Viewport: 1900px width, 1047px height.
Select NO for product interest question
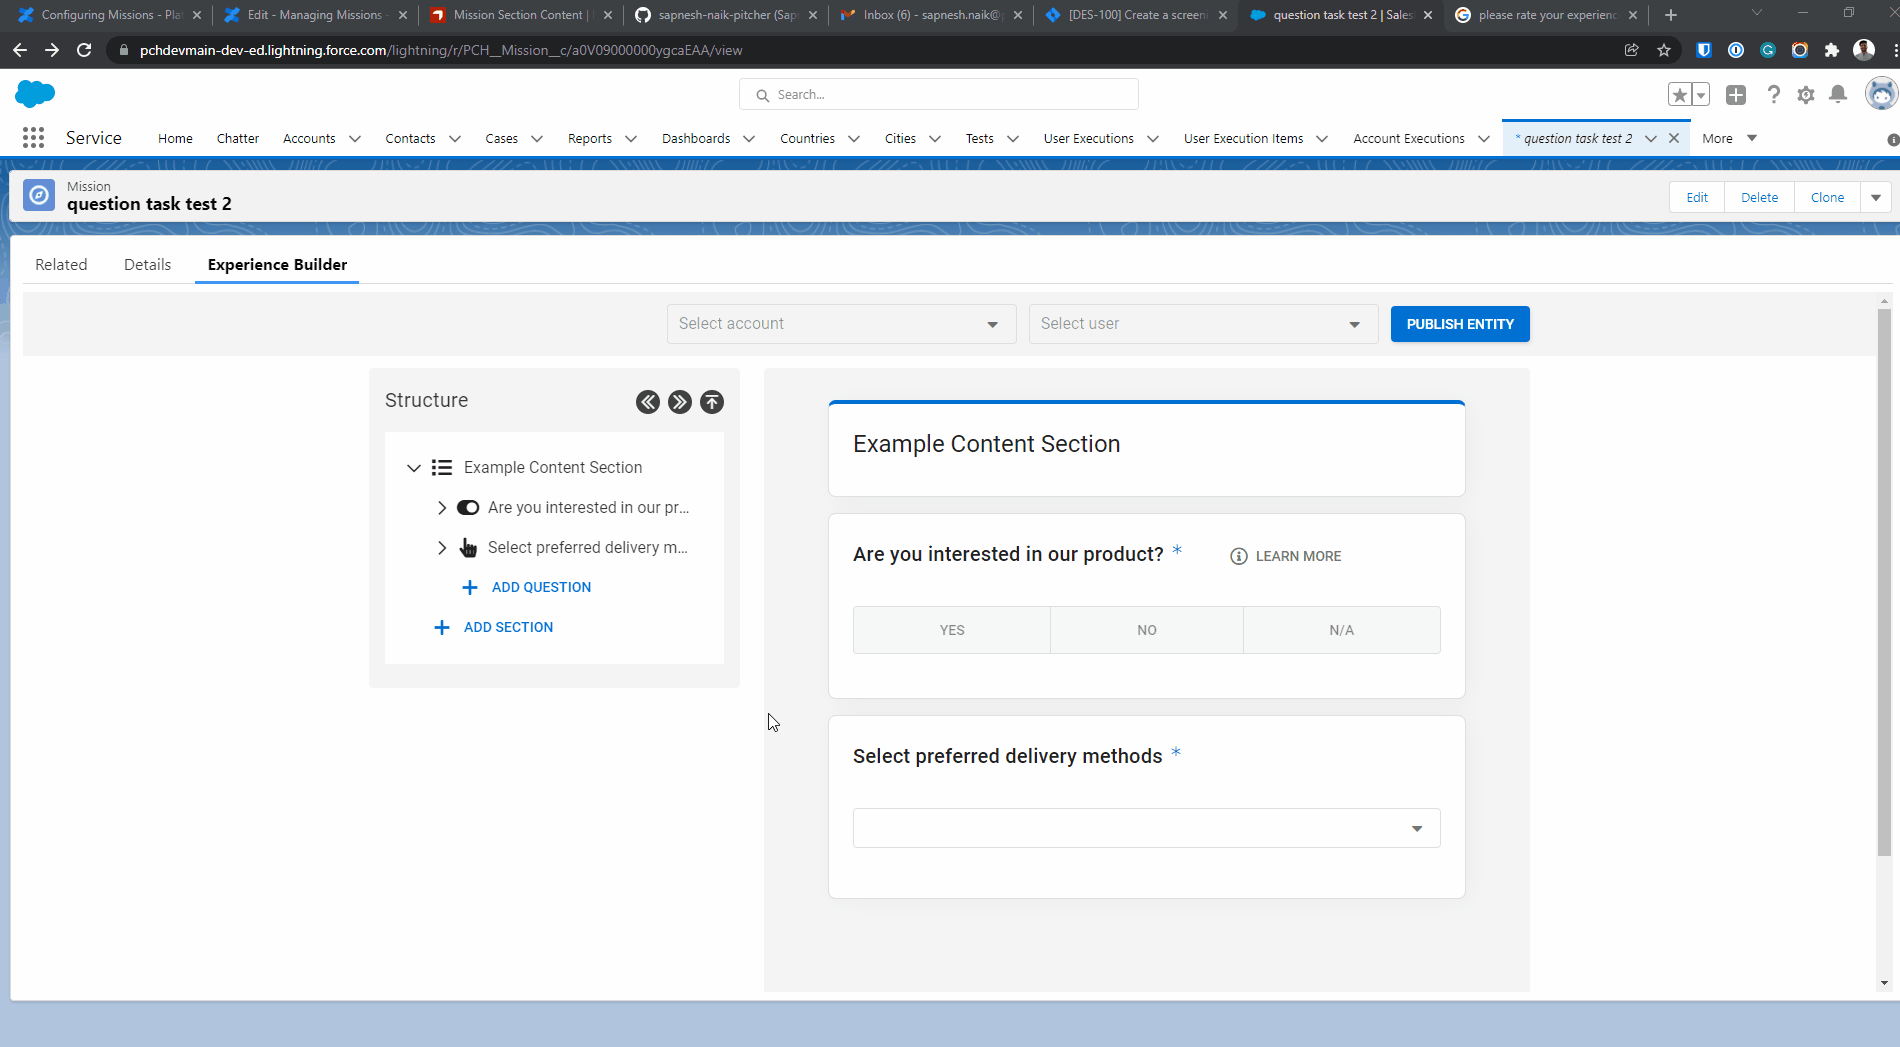[1146, 630]
